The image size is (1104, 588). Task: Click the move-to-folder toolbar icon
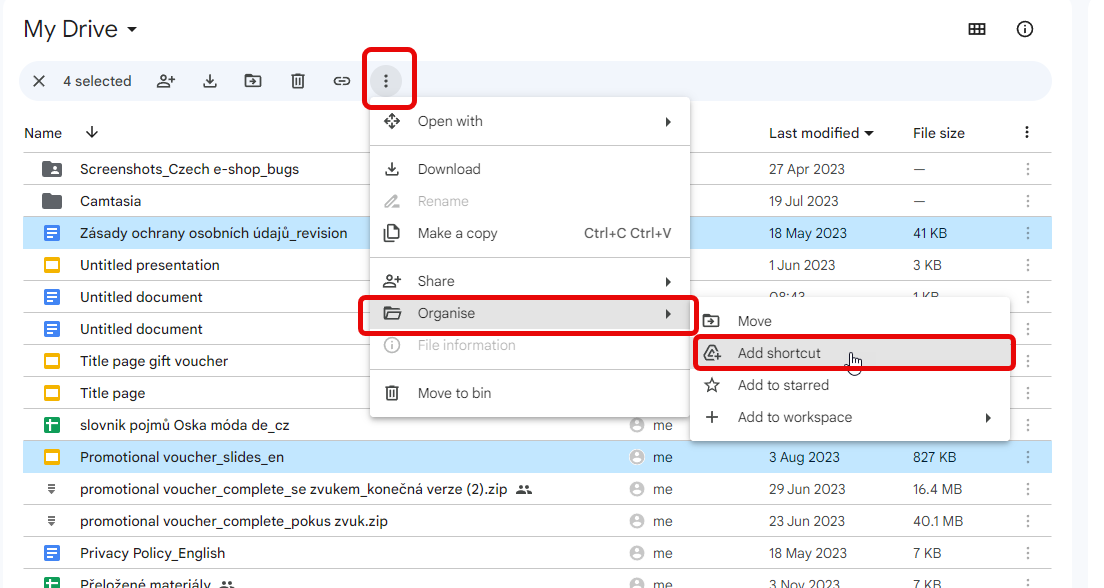253,81
